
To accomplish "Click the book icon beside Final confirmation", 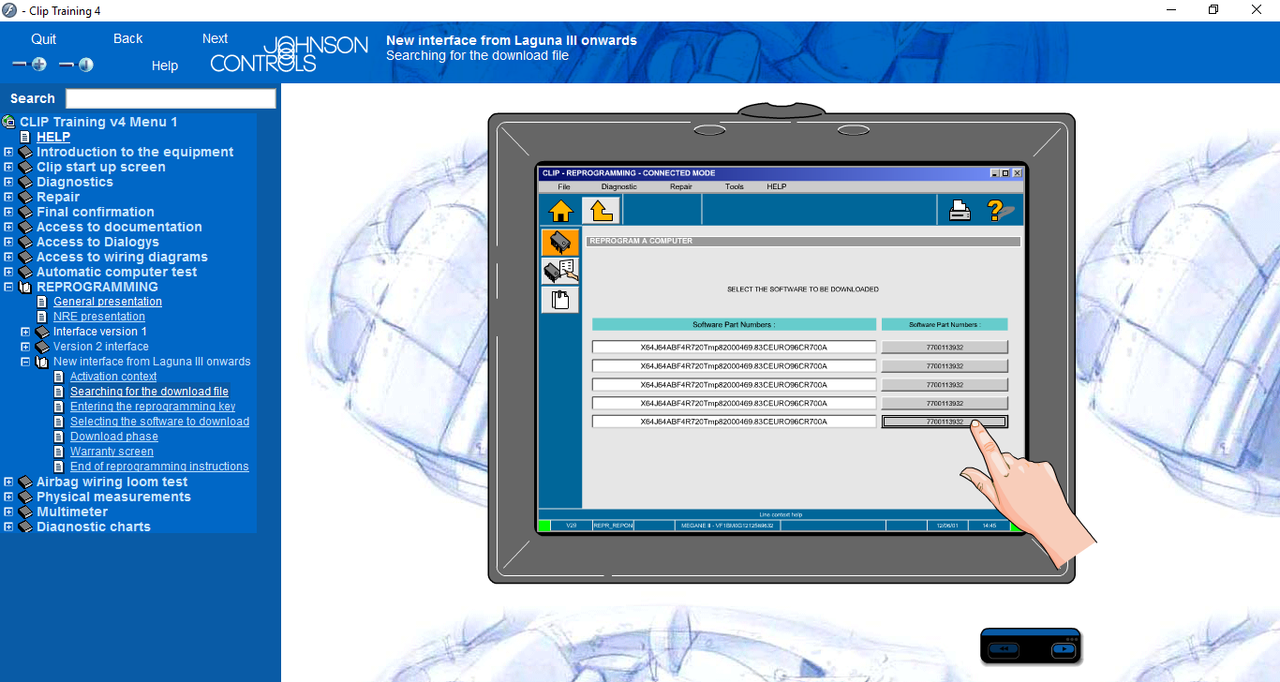I will (25, 212).
